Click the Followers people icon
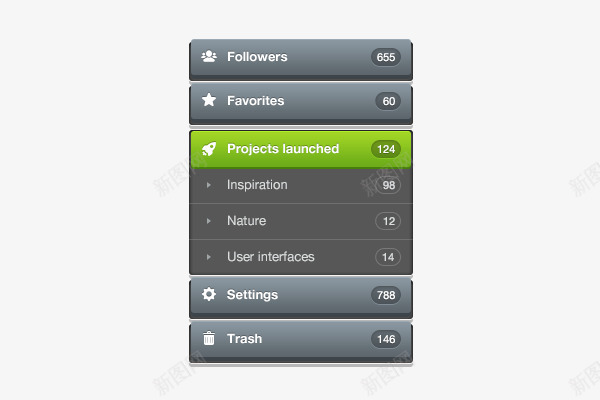This screenshot has height=400, width=600. [209, 57]
